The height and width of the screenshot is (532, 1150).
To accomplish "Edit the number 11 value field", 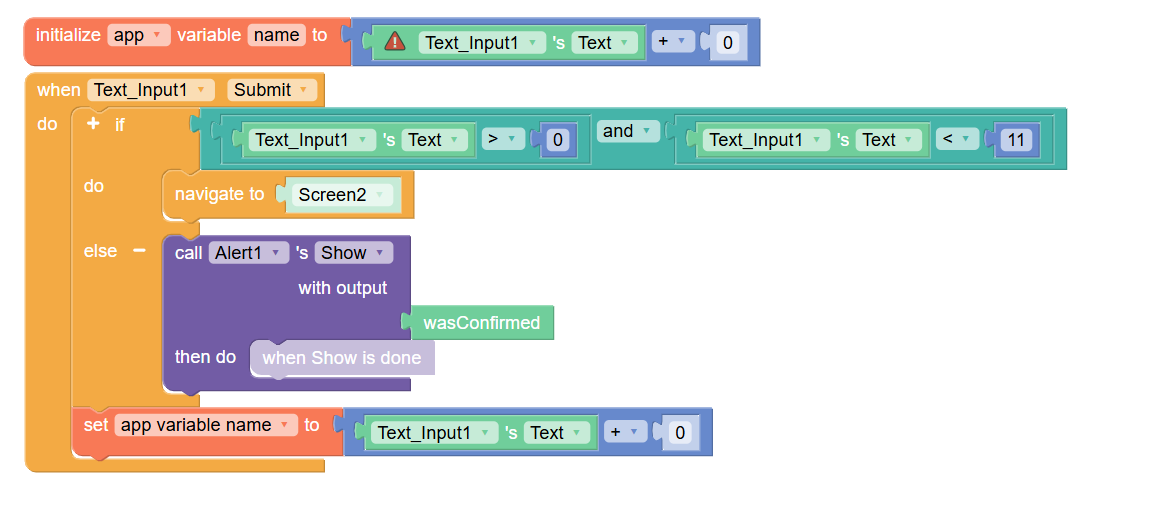I will [1016, 140].
